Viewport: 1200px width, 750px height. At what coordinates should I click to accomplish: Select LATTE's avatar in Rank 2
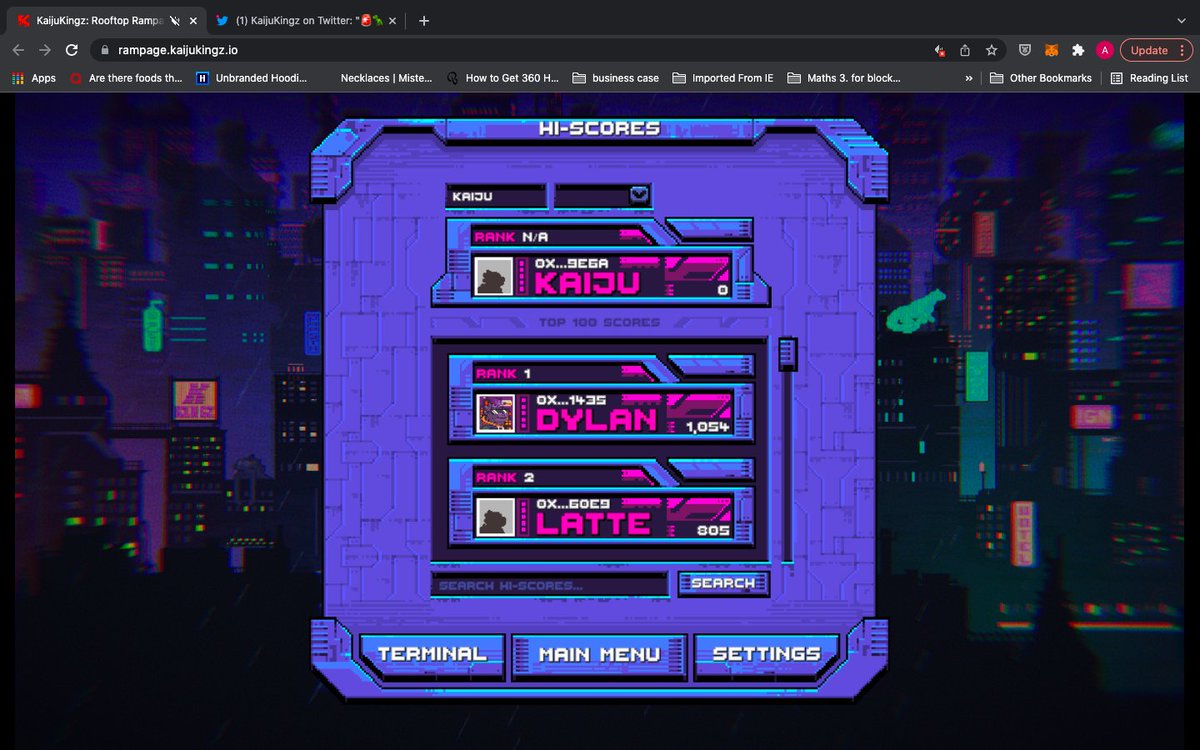coord(495,516)
